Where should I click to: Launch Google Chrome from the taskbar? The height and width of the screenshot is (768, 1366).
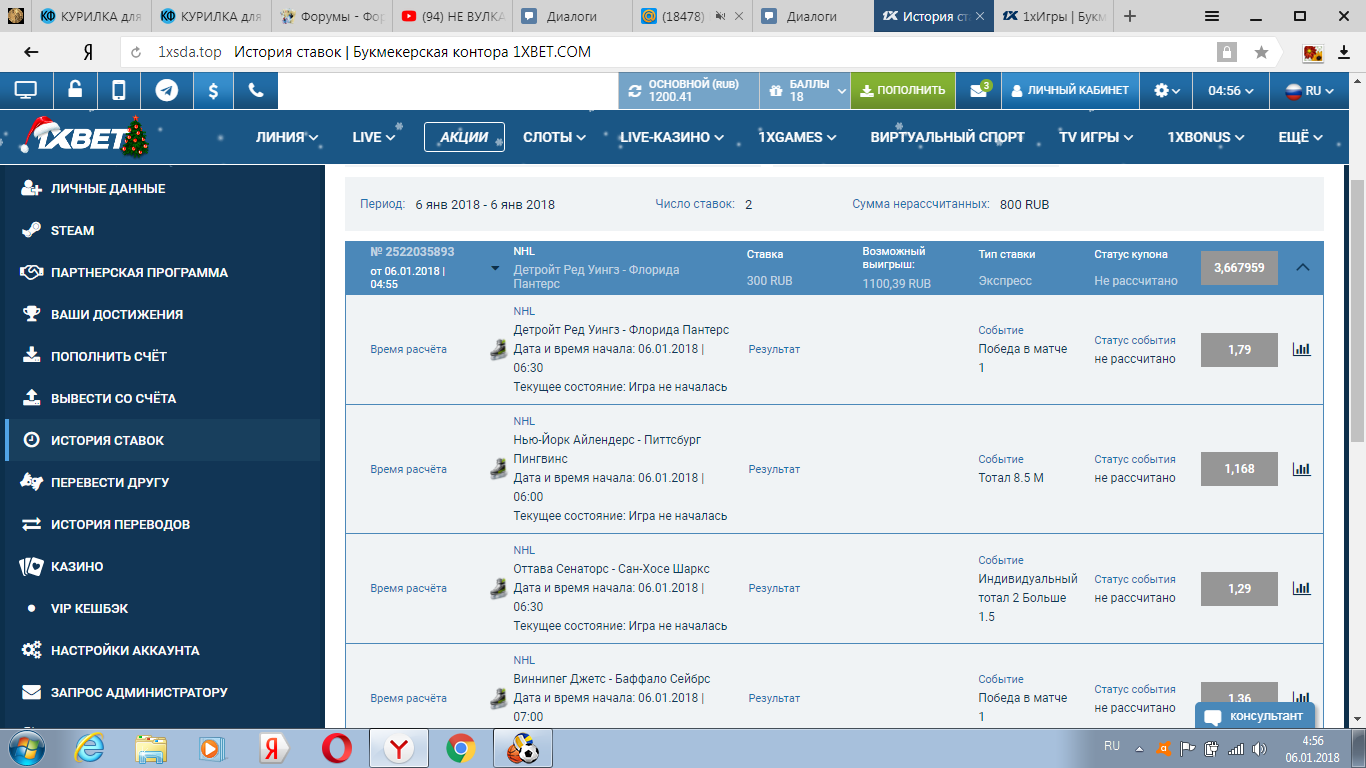[460, 748]
